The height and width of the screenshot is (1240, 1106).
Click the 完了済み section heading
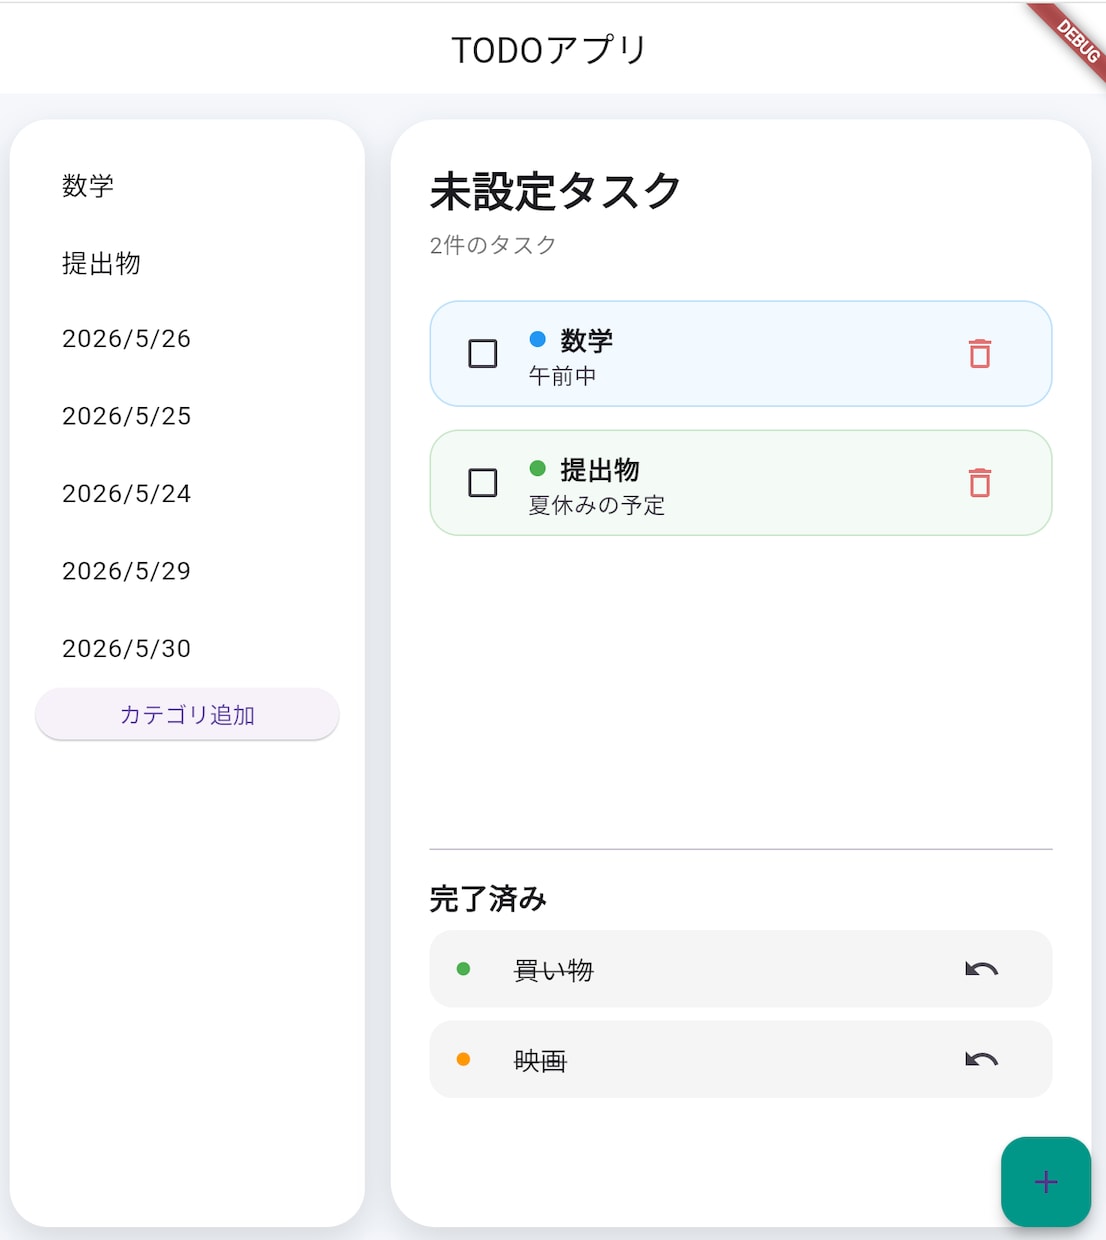(488, 899)
